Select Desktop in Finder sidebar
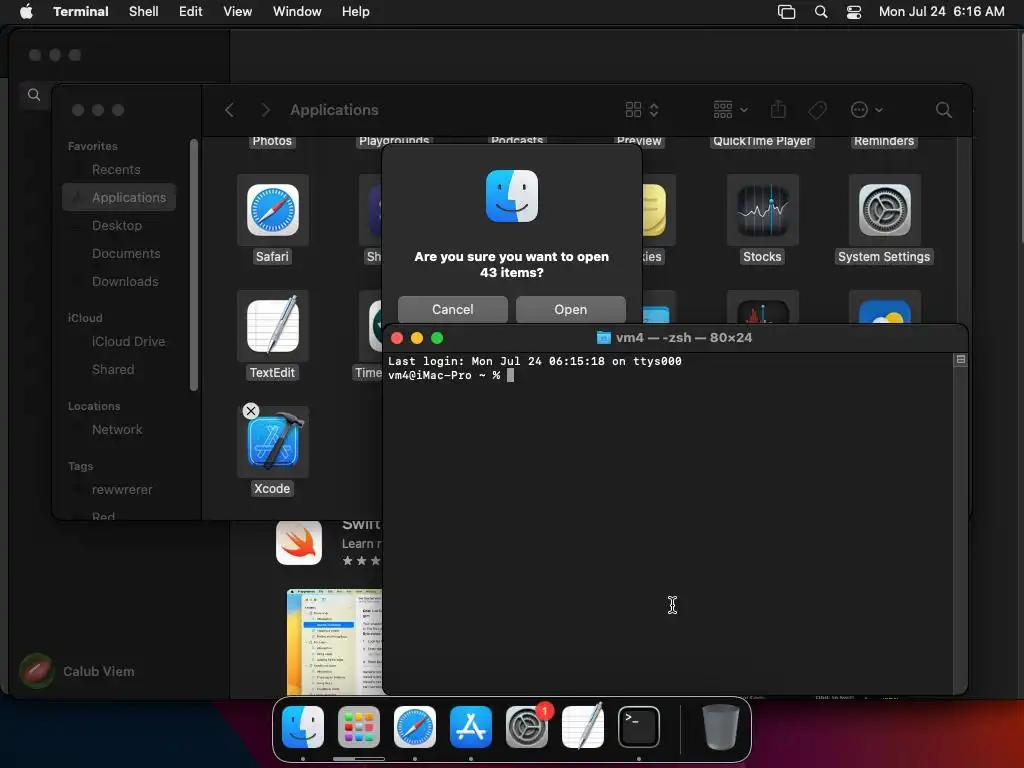Screen dimensions: 1024x768 [119, 225]
